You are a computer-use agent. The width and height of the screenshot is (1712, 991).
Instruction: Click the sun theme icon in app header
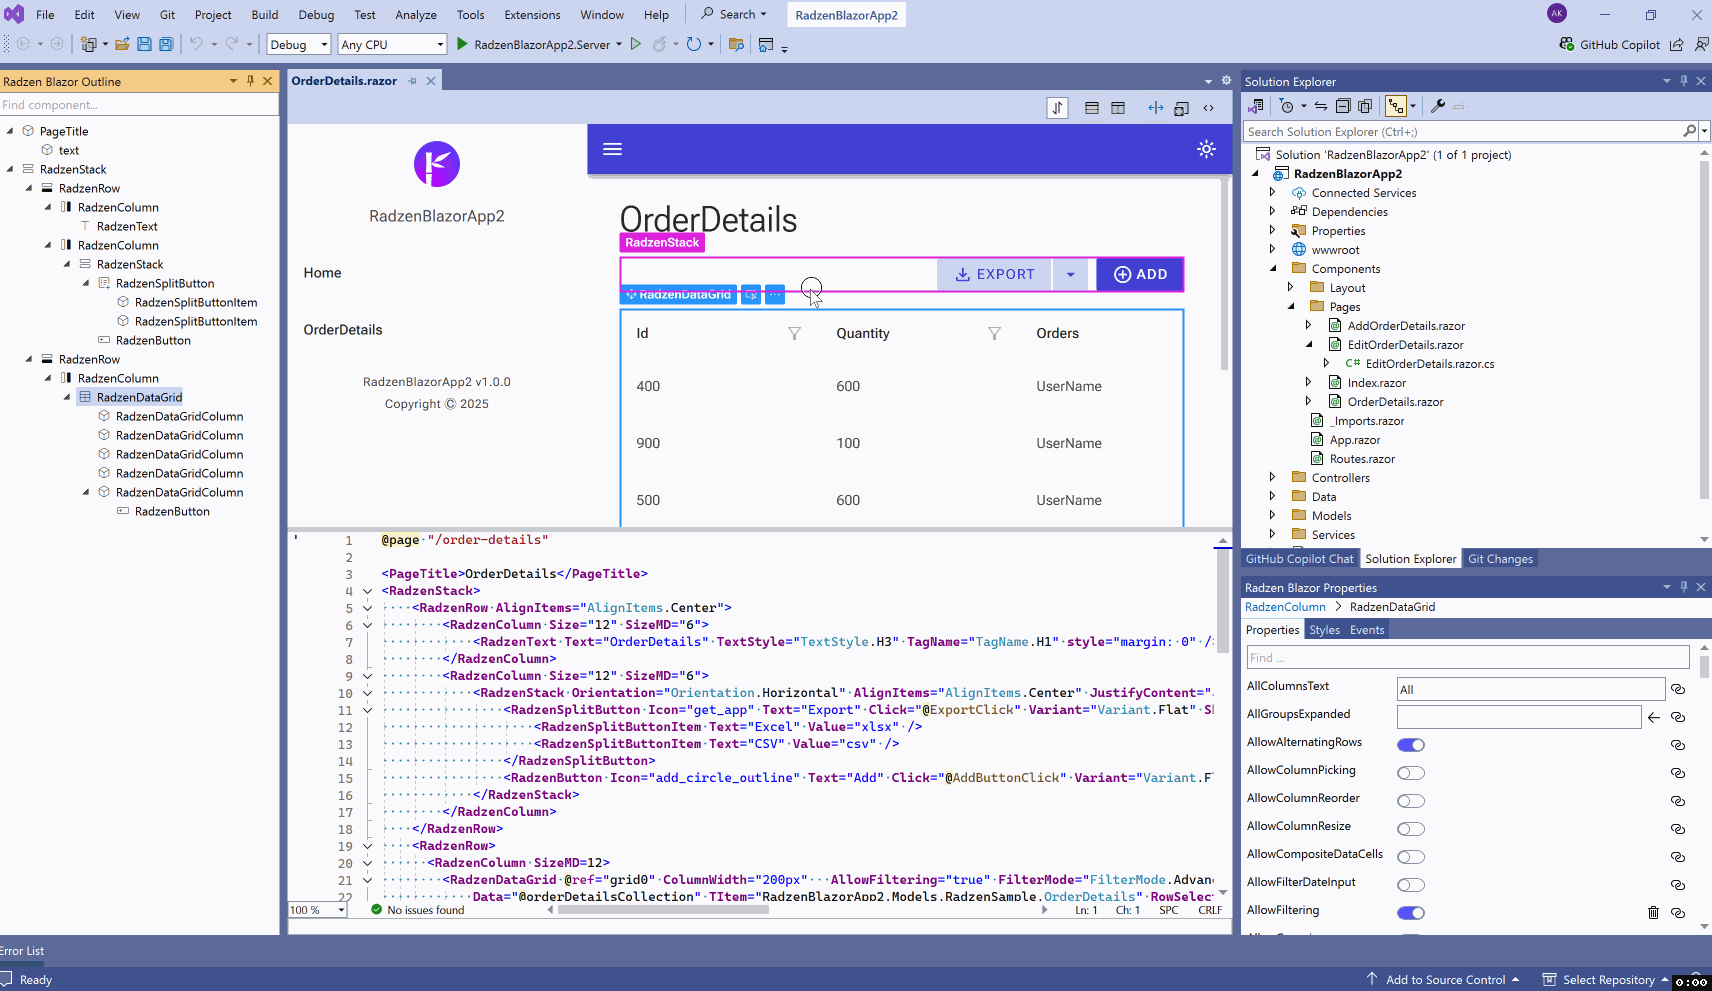[1206, 149]
